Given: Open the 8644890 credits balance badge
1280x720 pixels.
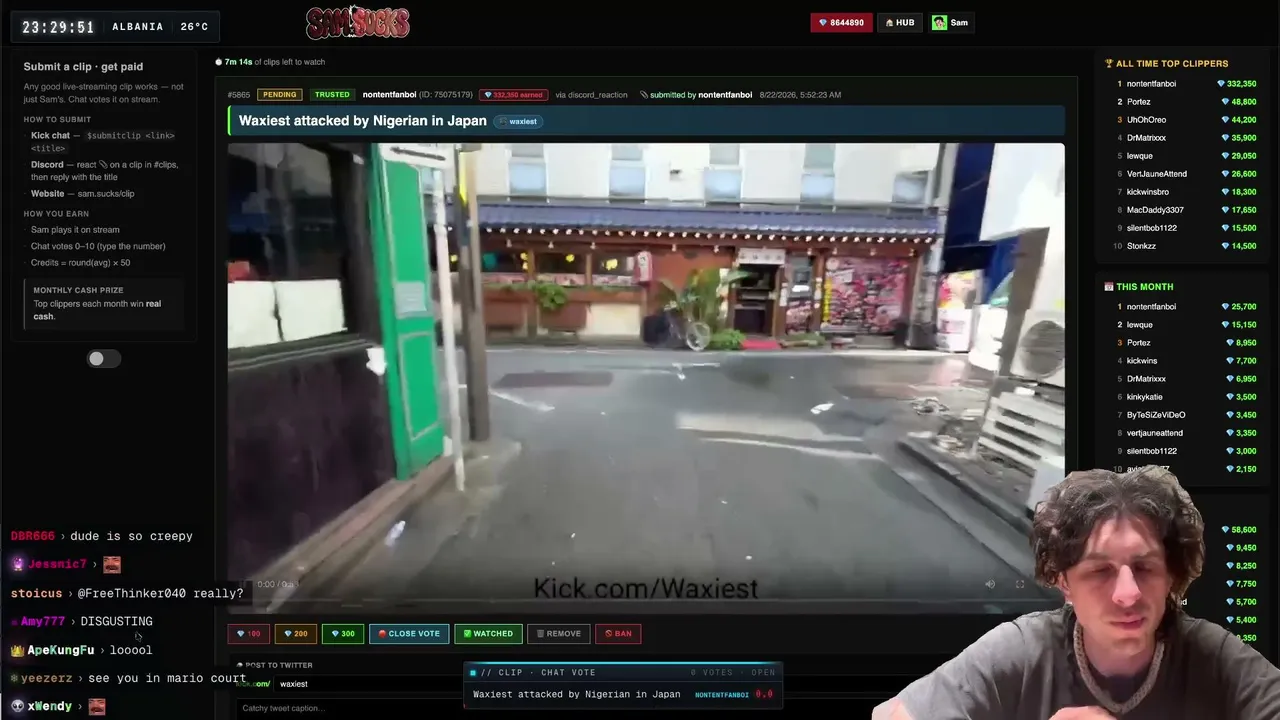Looking at the screenshot, I should click(x=841, y=22).
